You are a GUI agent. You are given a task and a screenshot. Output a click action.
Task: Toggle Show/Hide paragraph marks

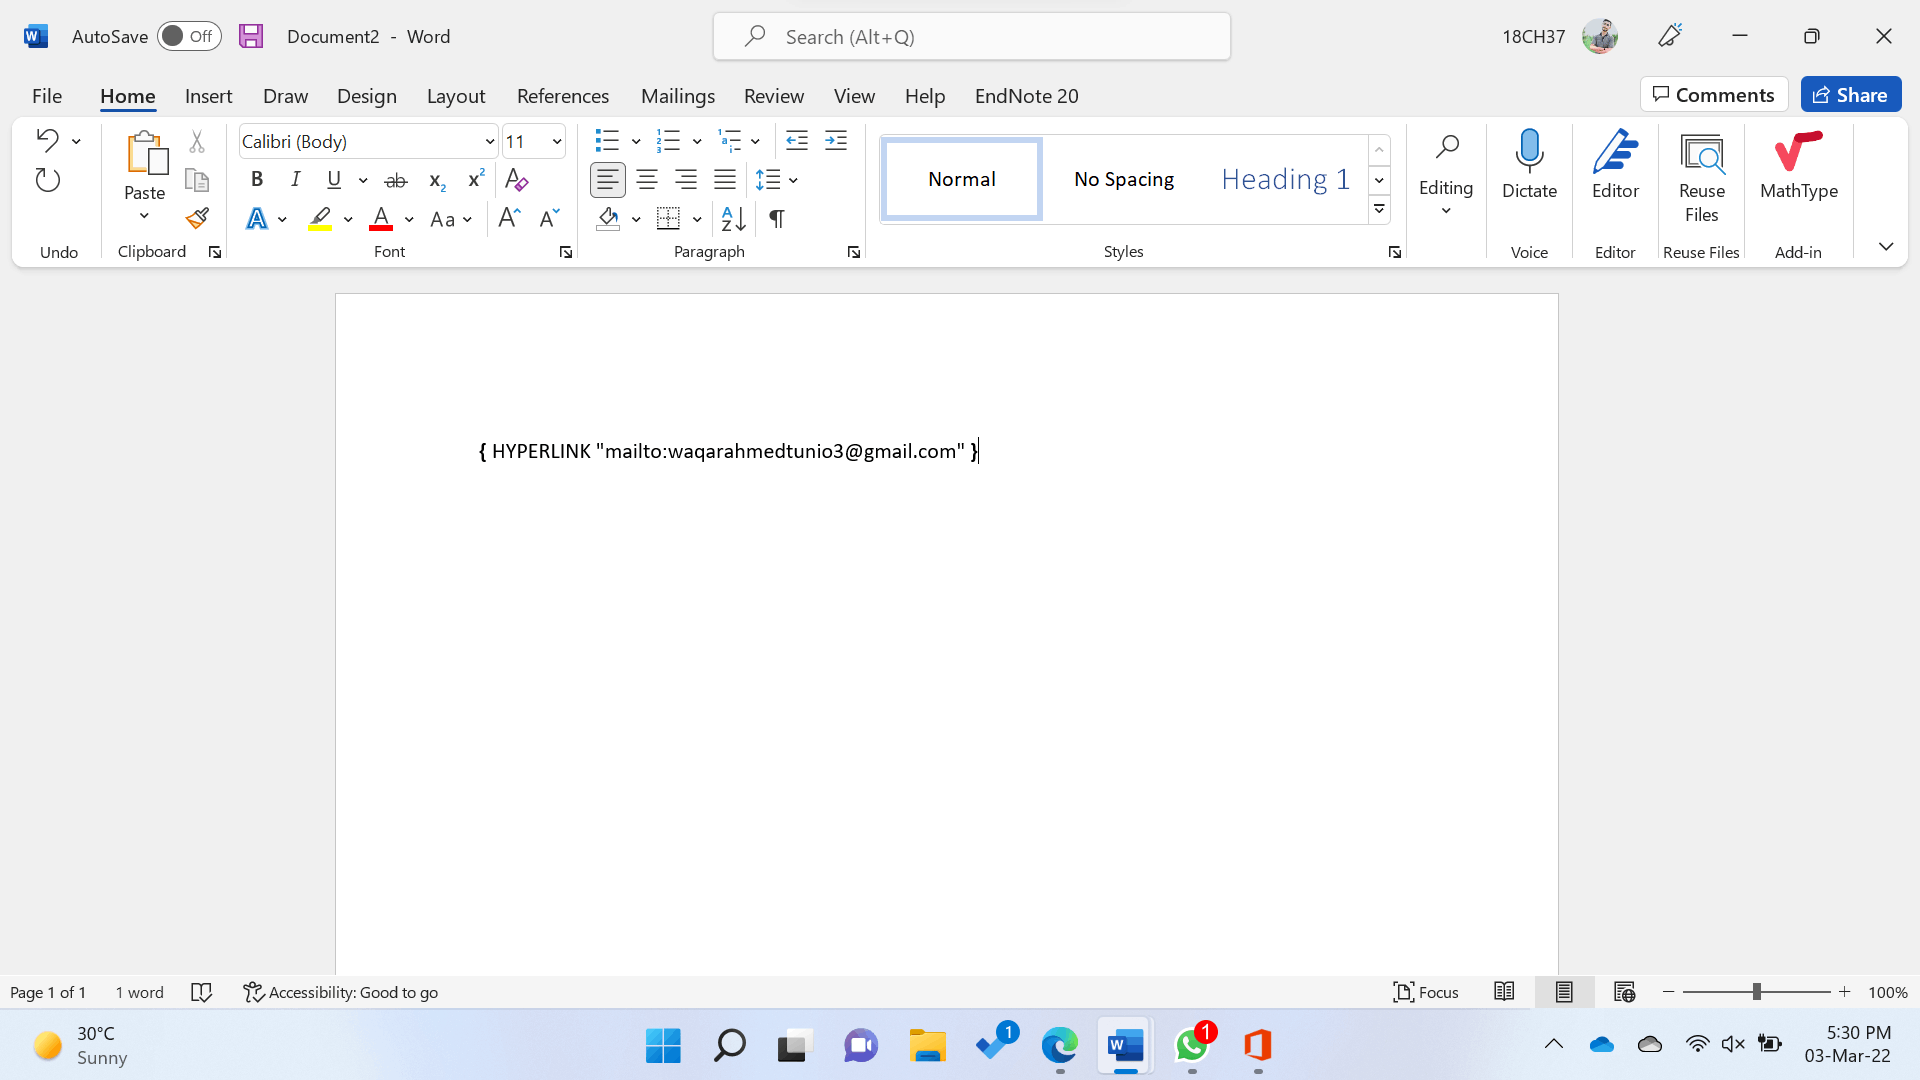[x=777, y=218]
